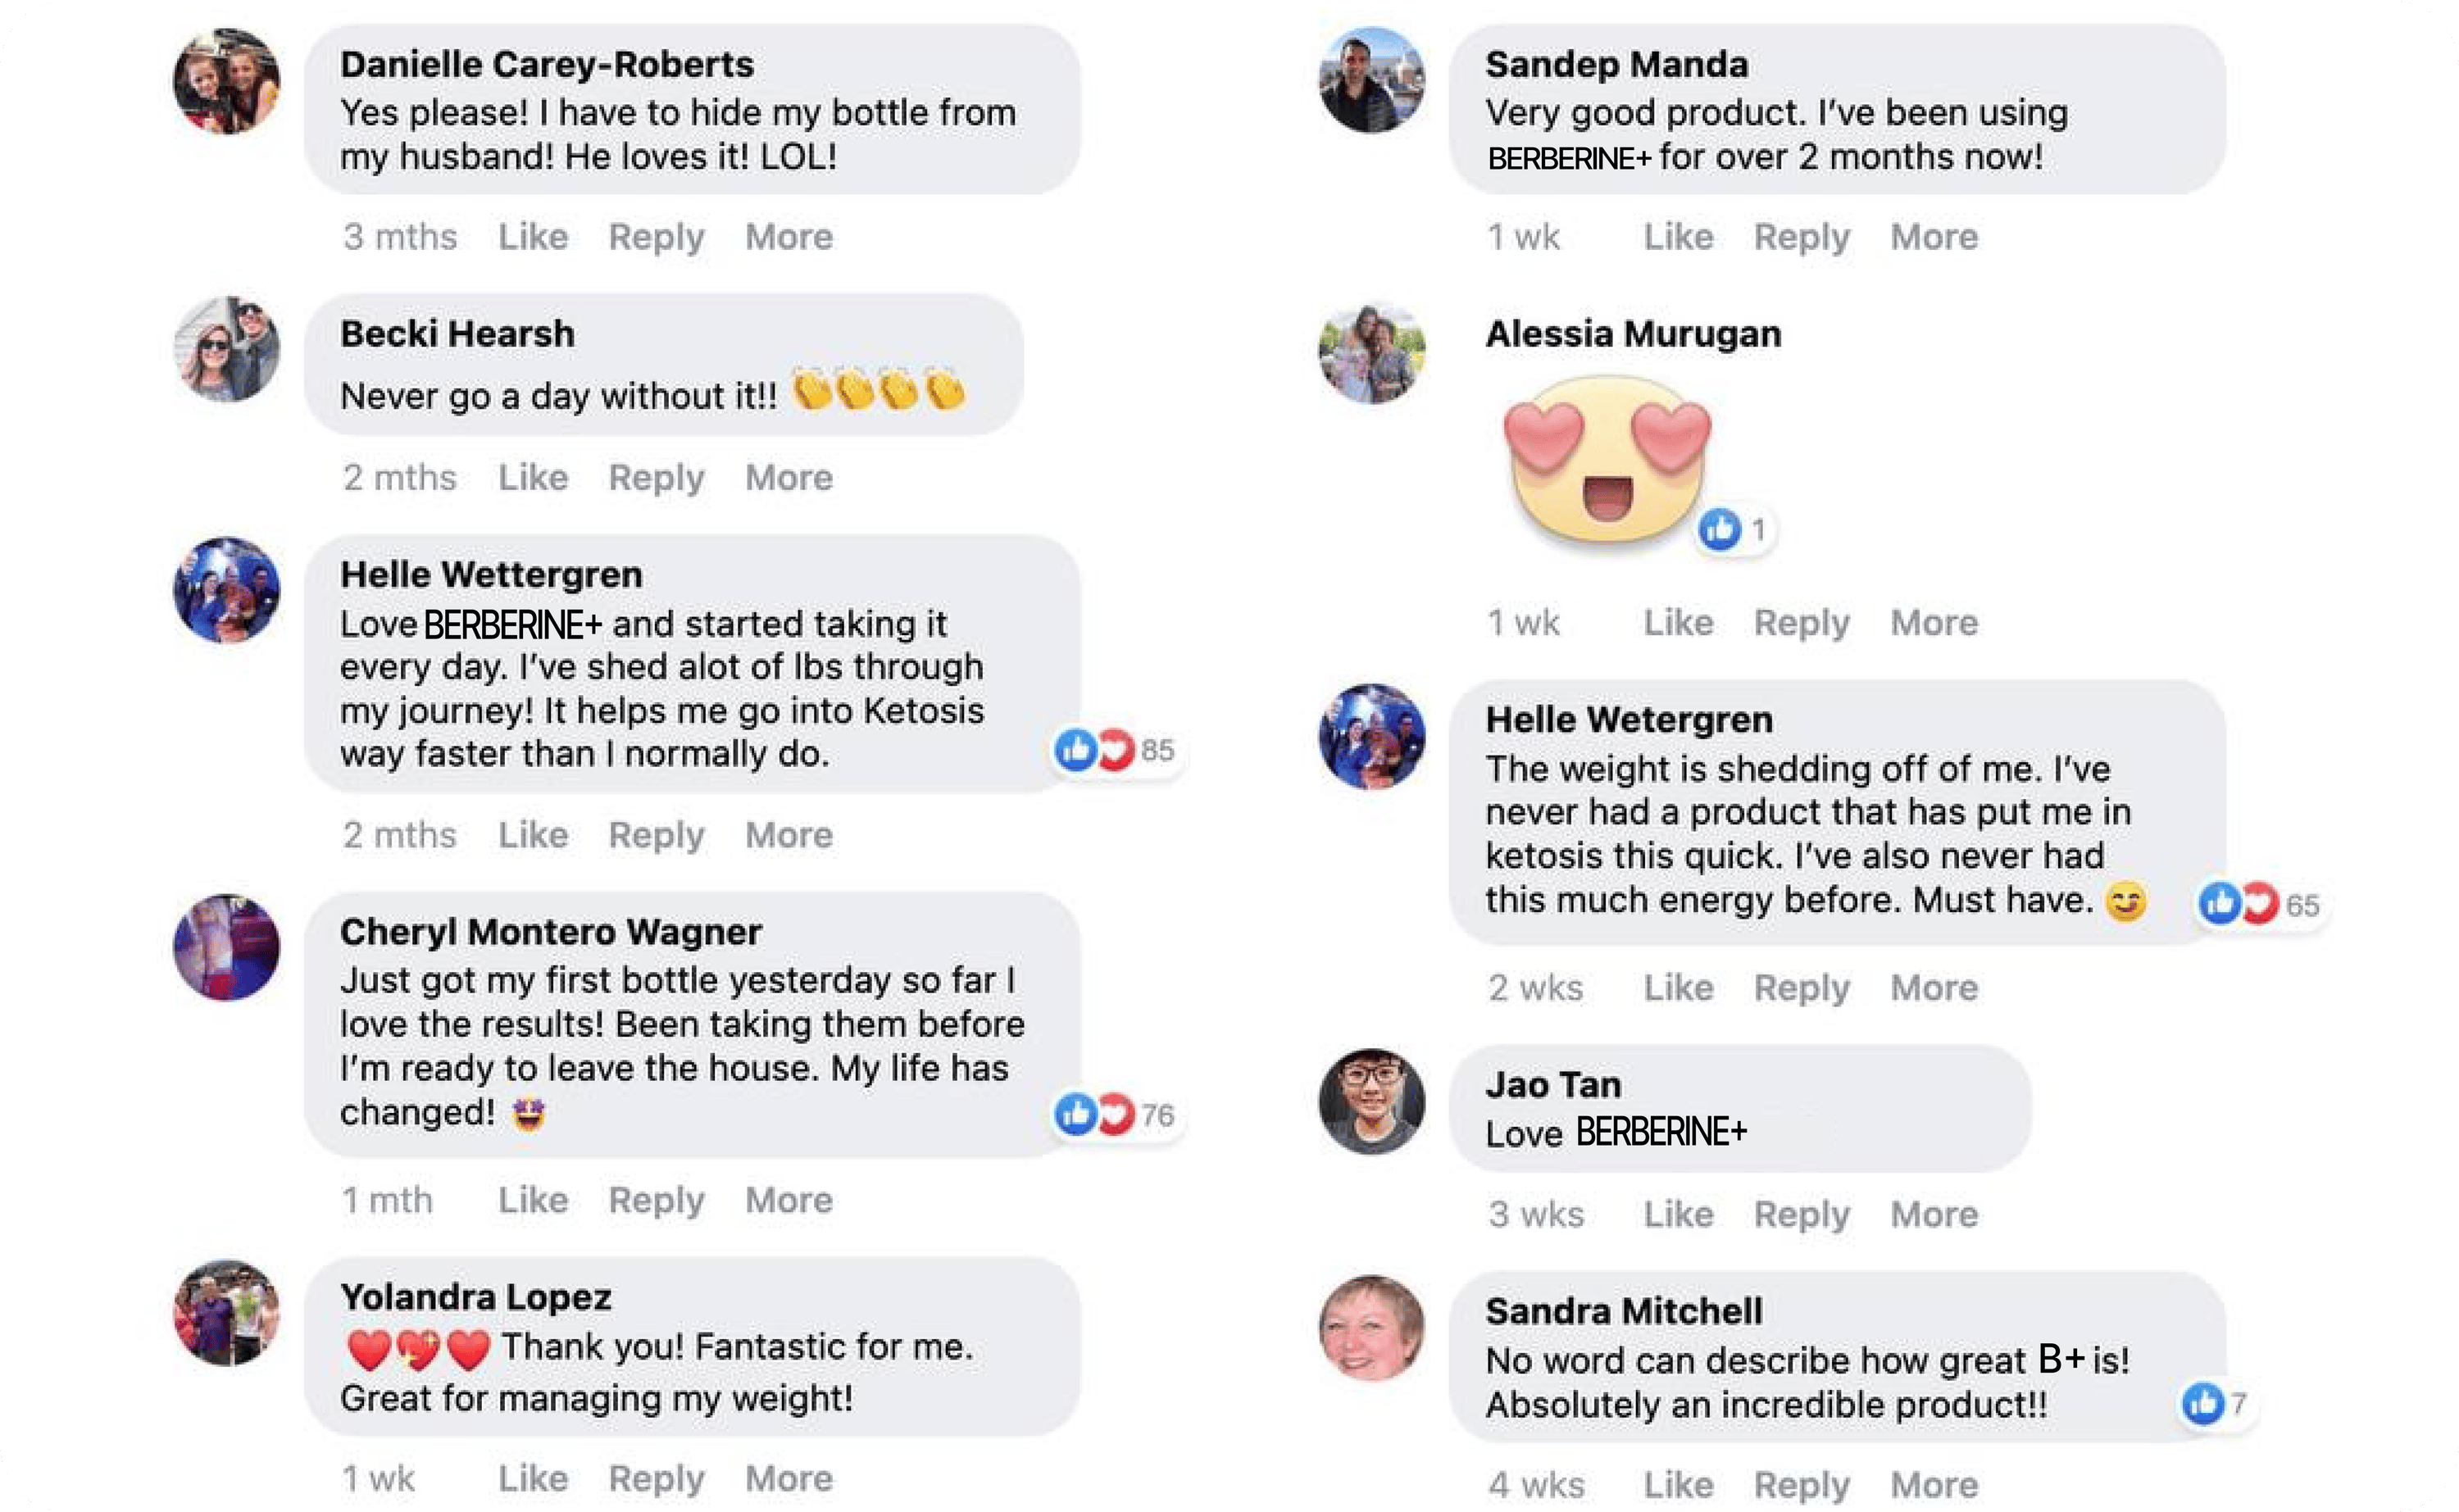
Task: Like Yolandra Lopez's comment
Action: click(533, 1478)
